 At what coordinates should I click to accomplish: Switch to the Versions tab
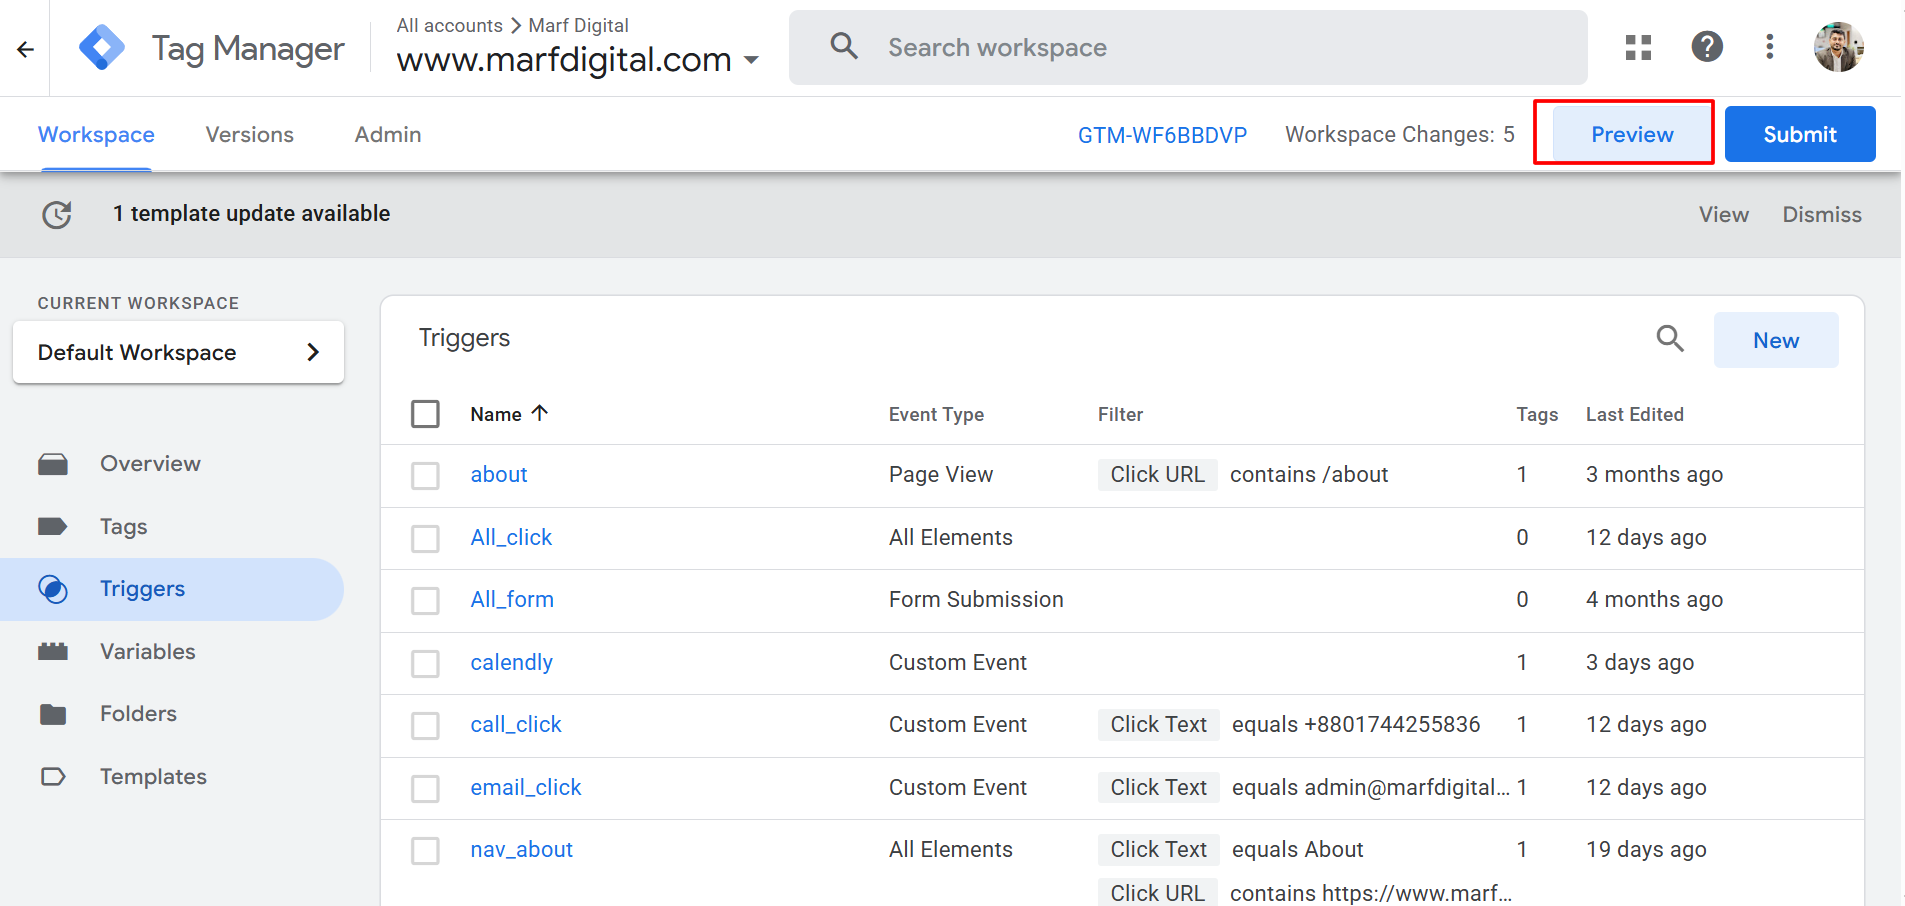(x=249, y=134)
